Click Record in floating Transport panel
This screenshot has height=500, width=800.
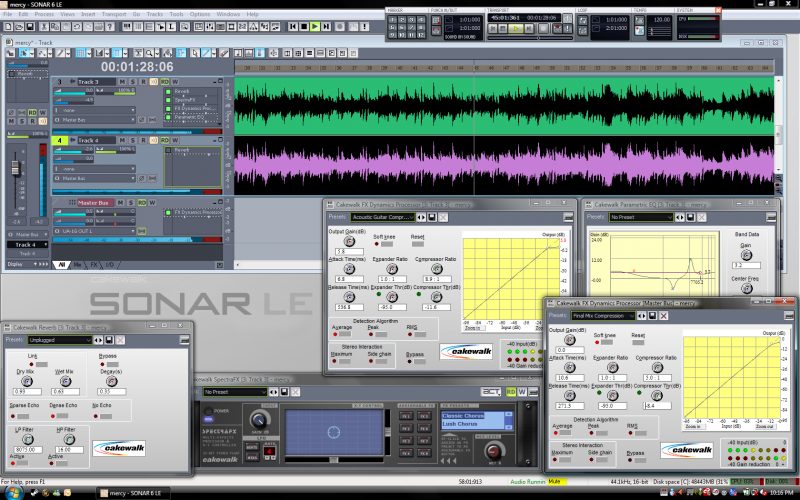(x=543, y=29)
